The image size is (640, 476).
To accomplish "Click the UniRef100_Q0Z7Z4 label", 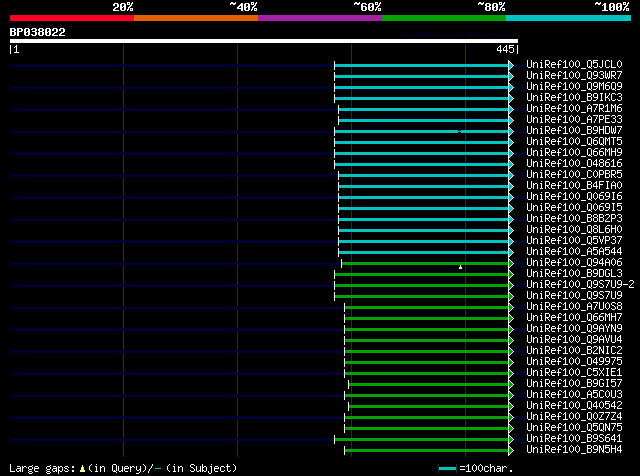I will 574,417.
